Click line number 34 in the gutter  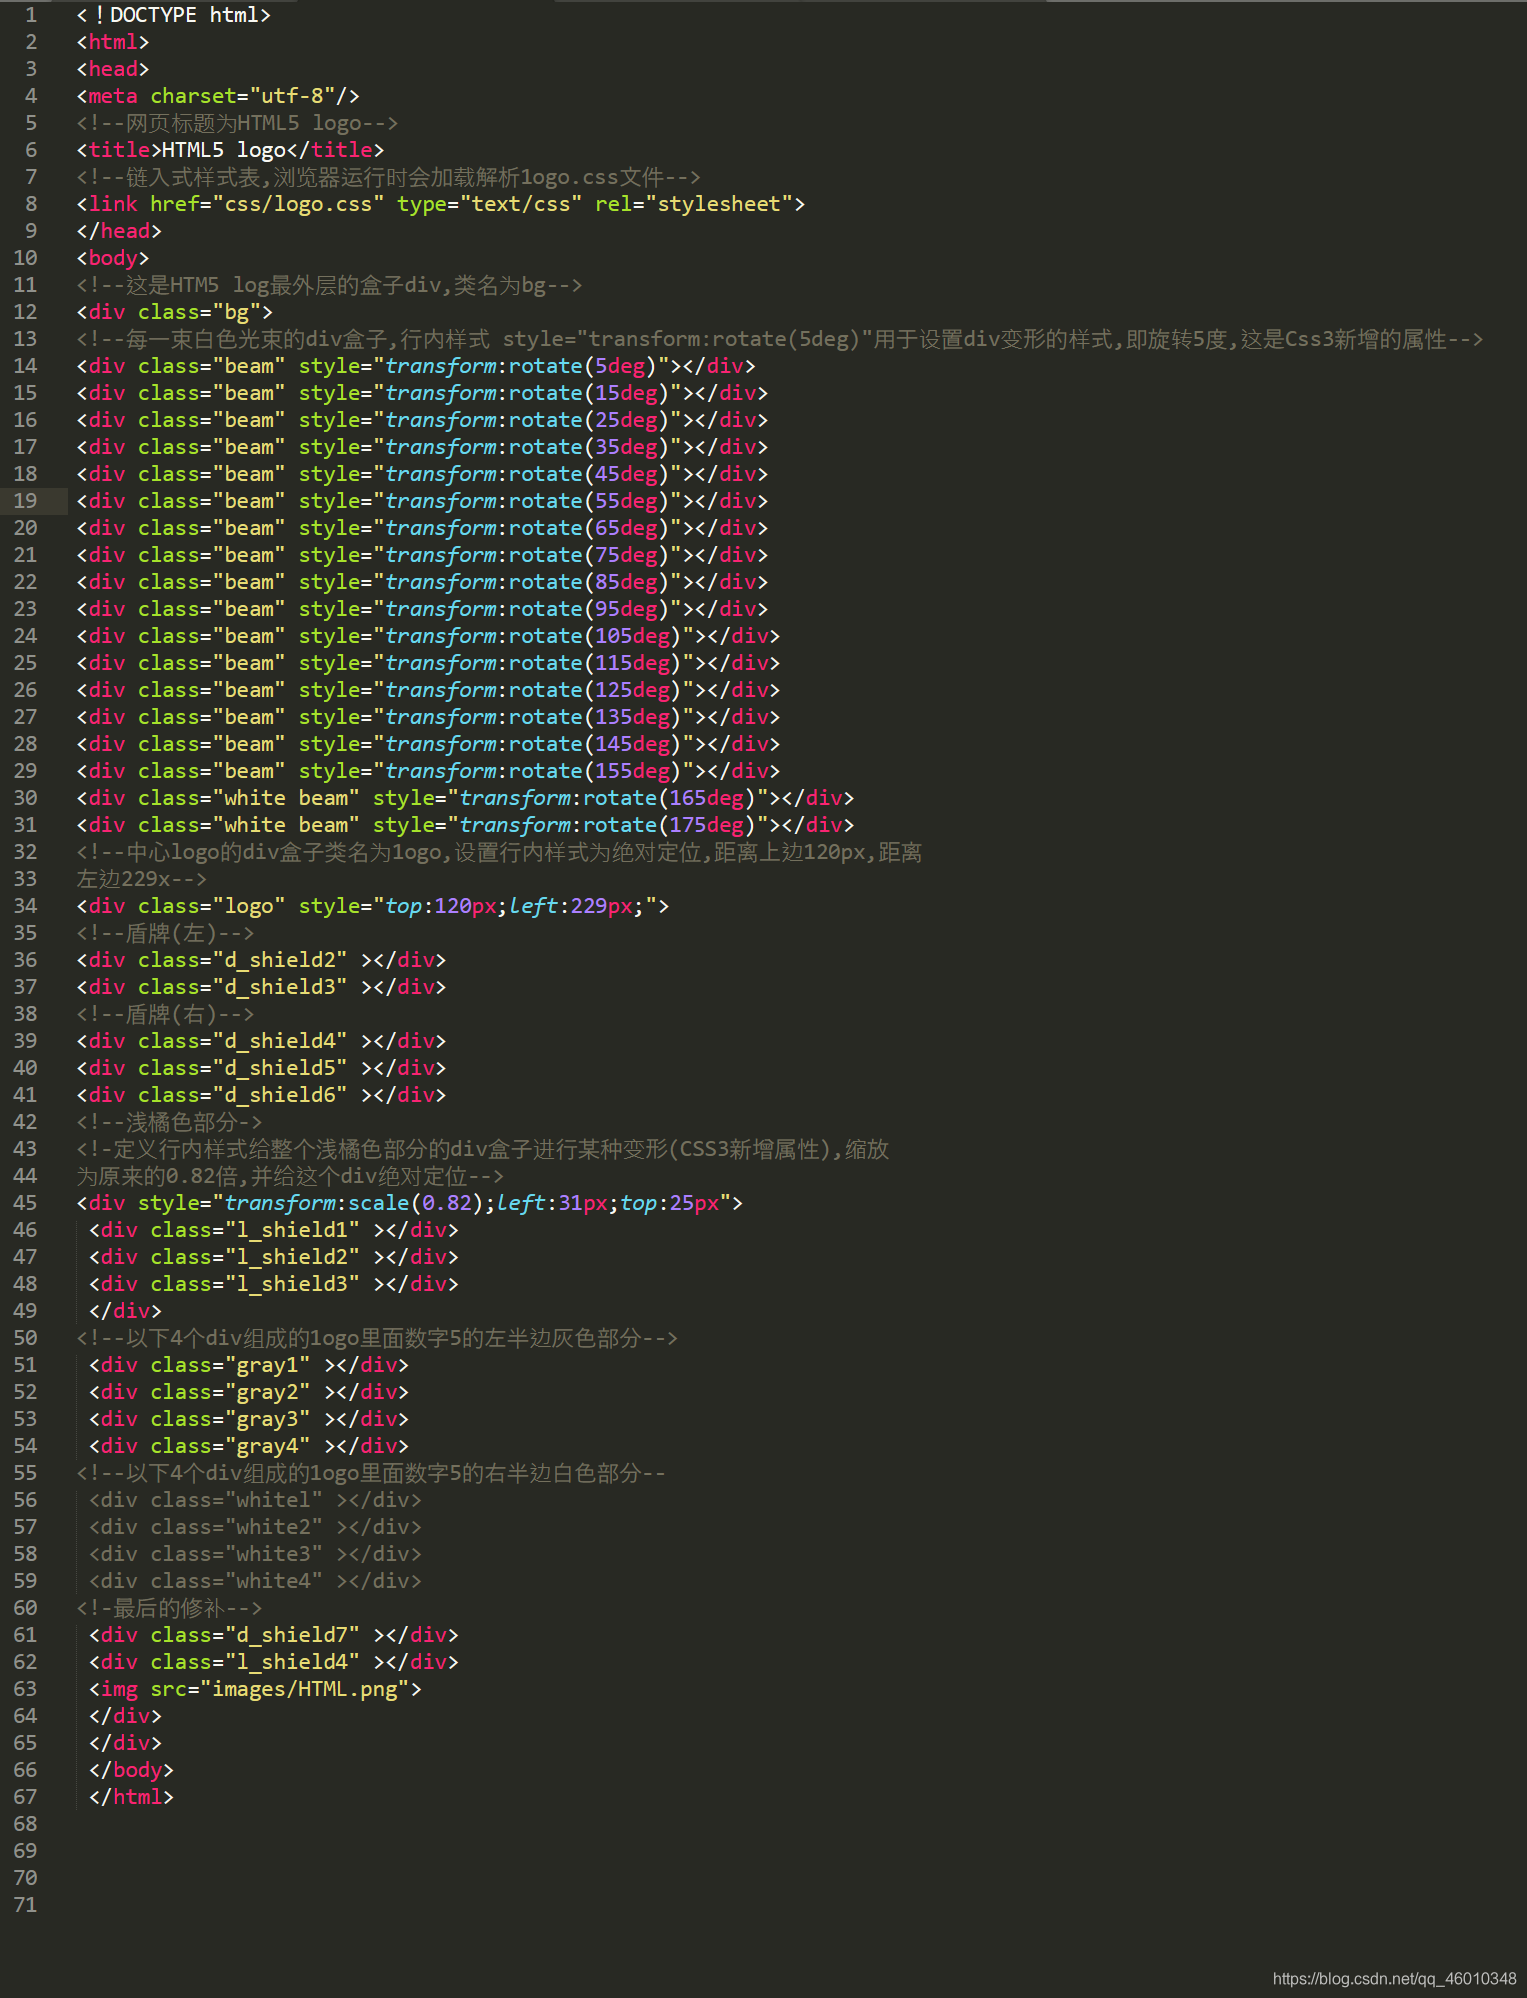26,906
